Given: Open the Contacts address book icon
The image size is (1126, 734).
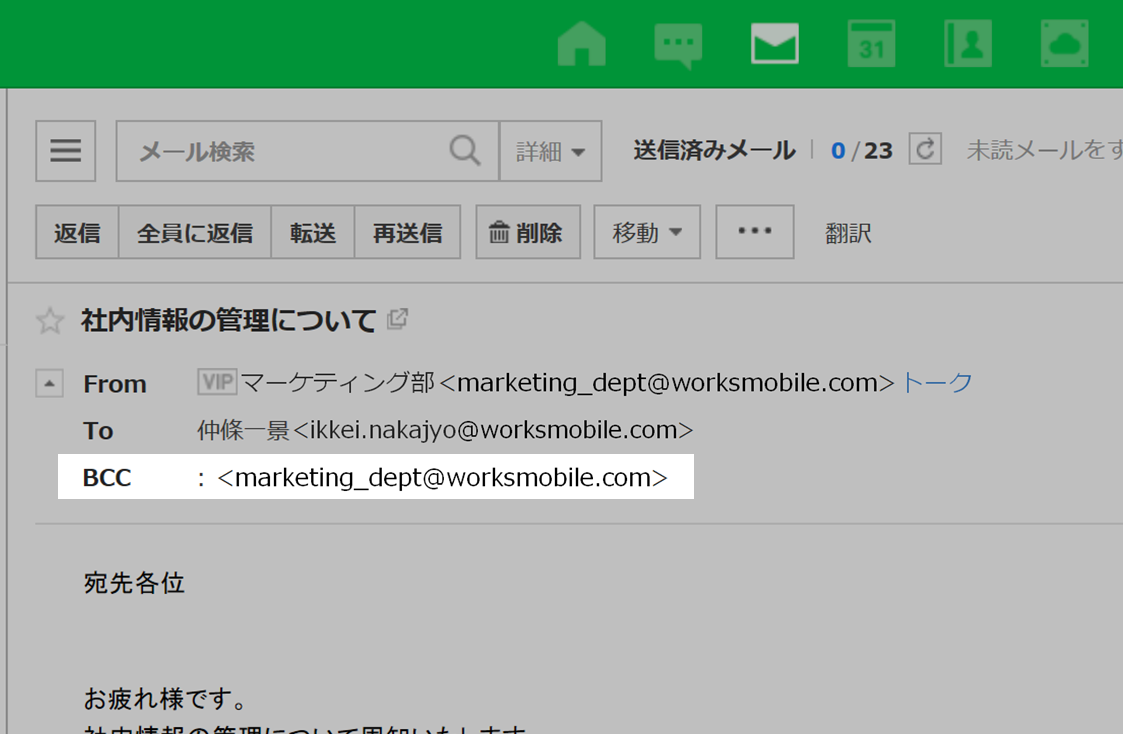Looking at the screenshot, I should (x=968, y=45).
